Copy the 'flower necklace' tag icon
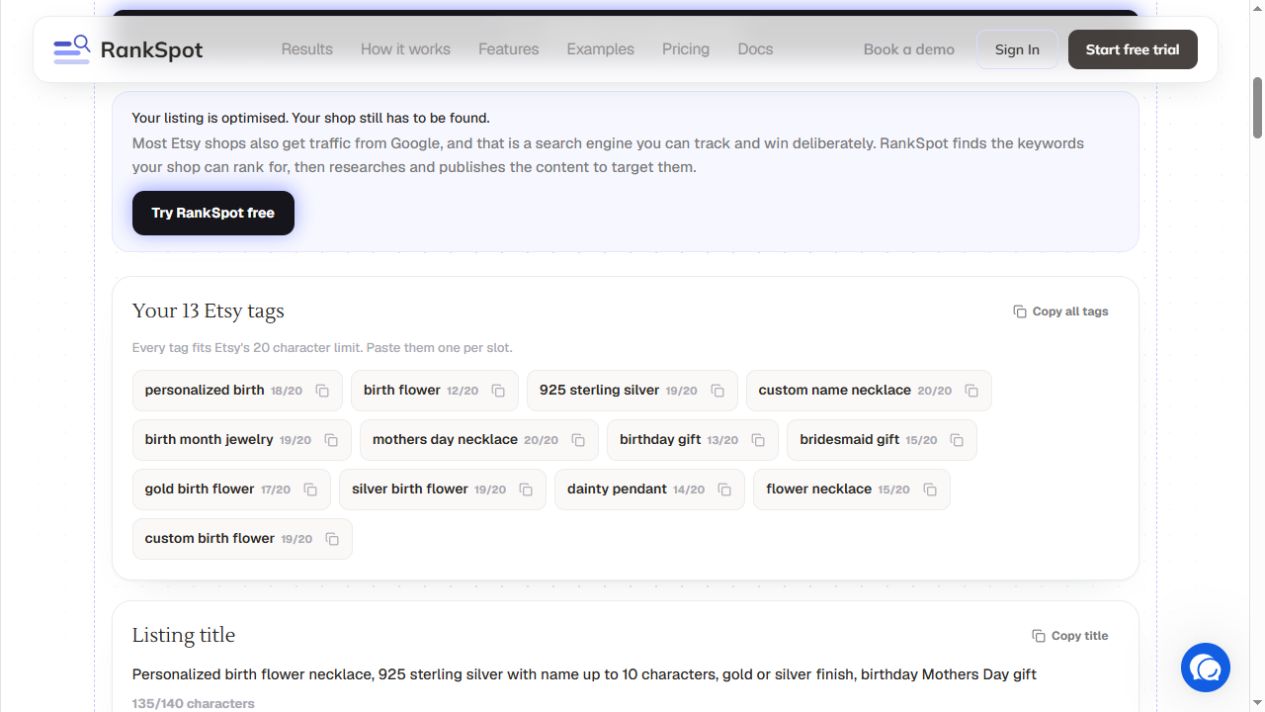 pos(930,489)
